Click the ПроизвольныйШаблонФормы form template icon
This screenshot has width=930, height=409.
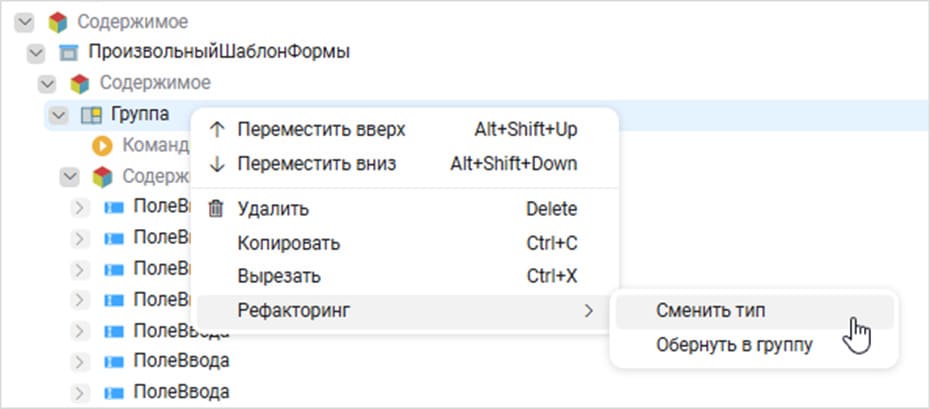[68, 52]
